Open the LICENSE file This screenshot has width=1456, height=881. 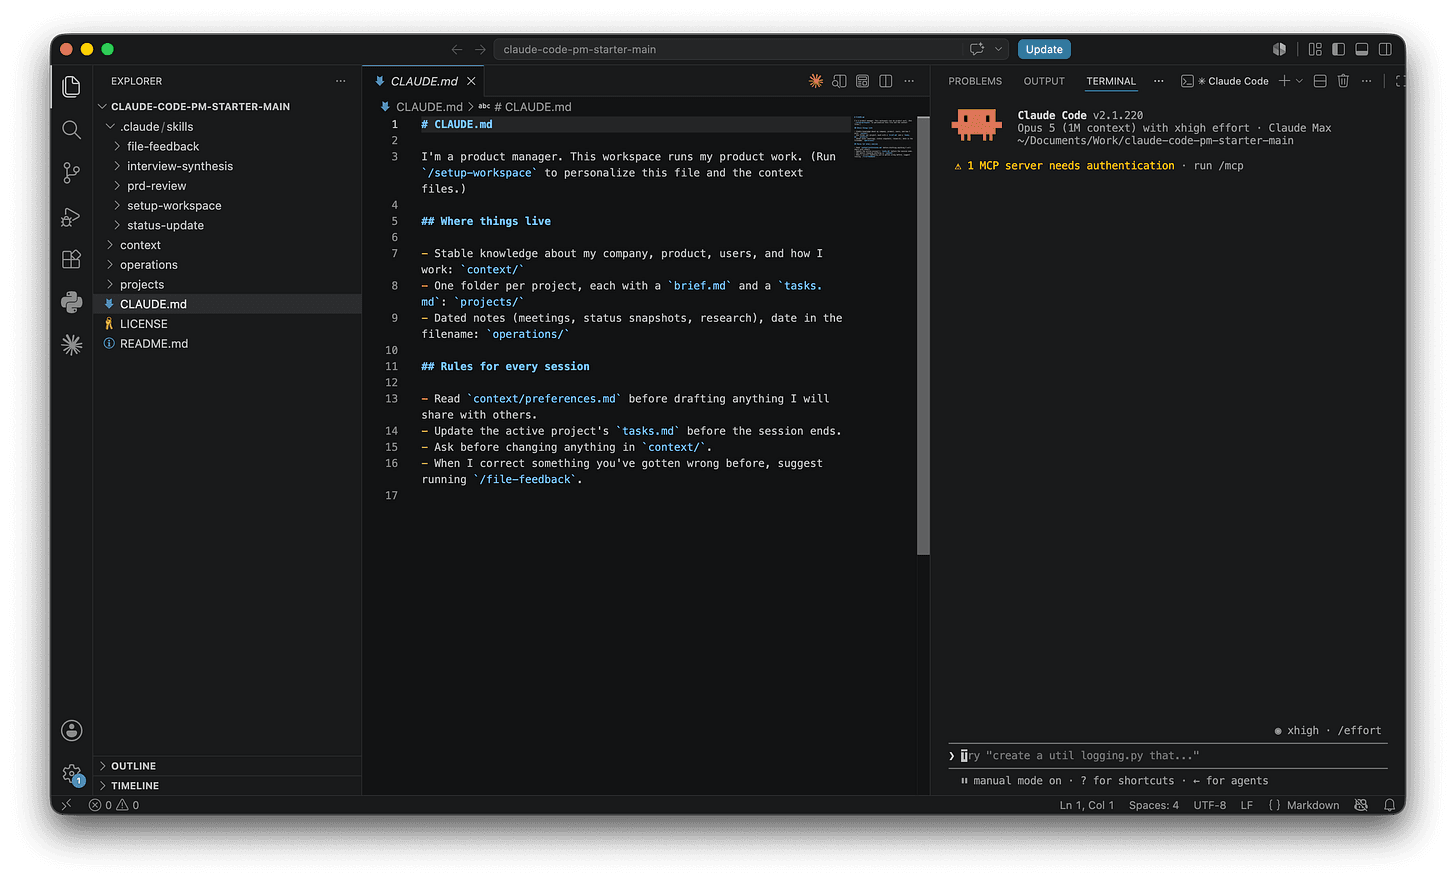228,324
